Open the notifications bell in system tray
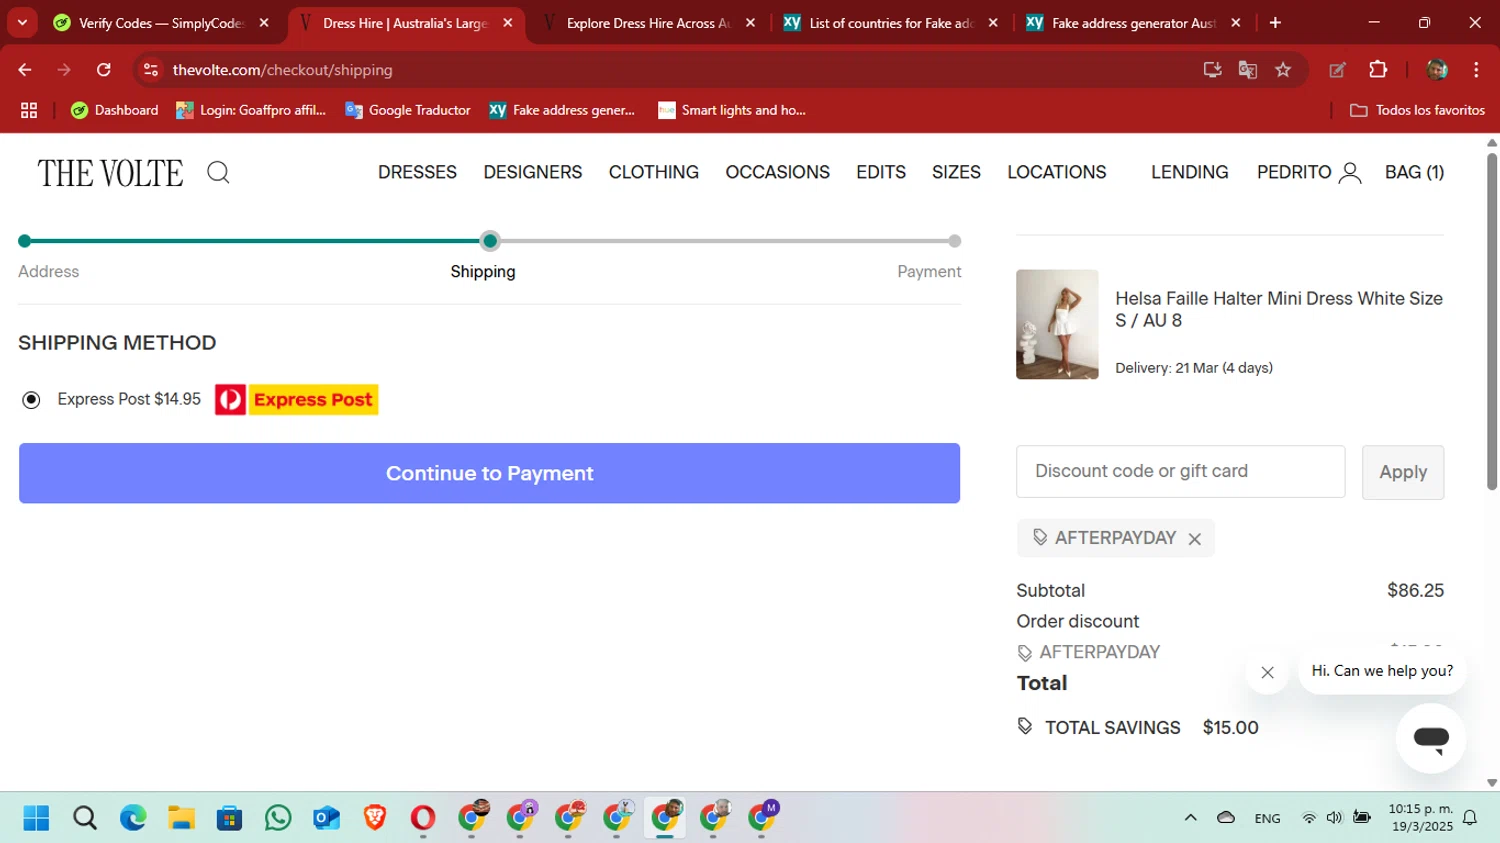Image resolution: width=1500 pixels, height=843 pixels. pos(1470,818)
